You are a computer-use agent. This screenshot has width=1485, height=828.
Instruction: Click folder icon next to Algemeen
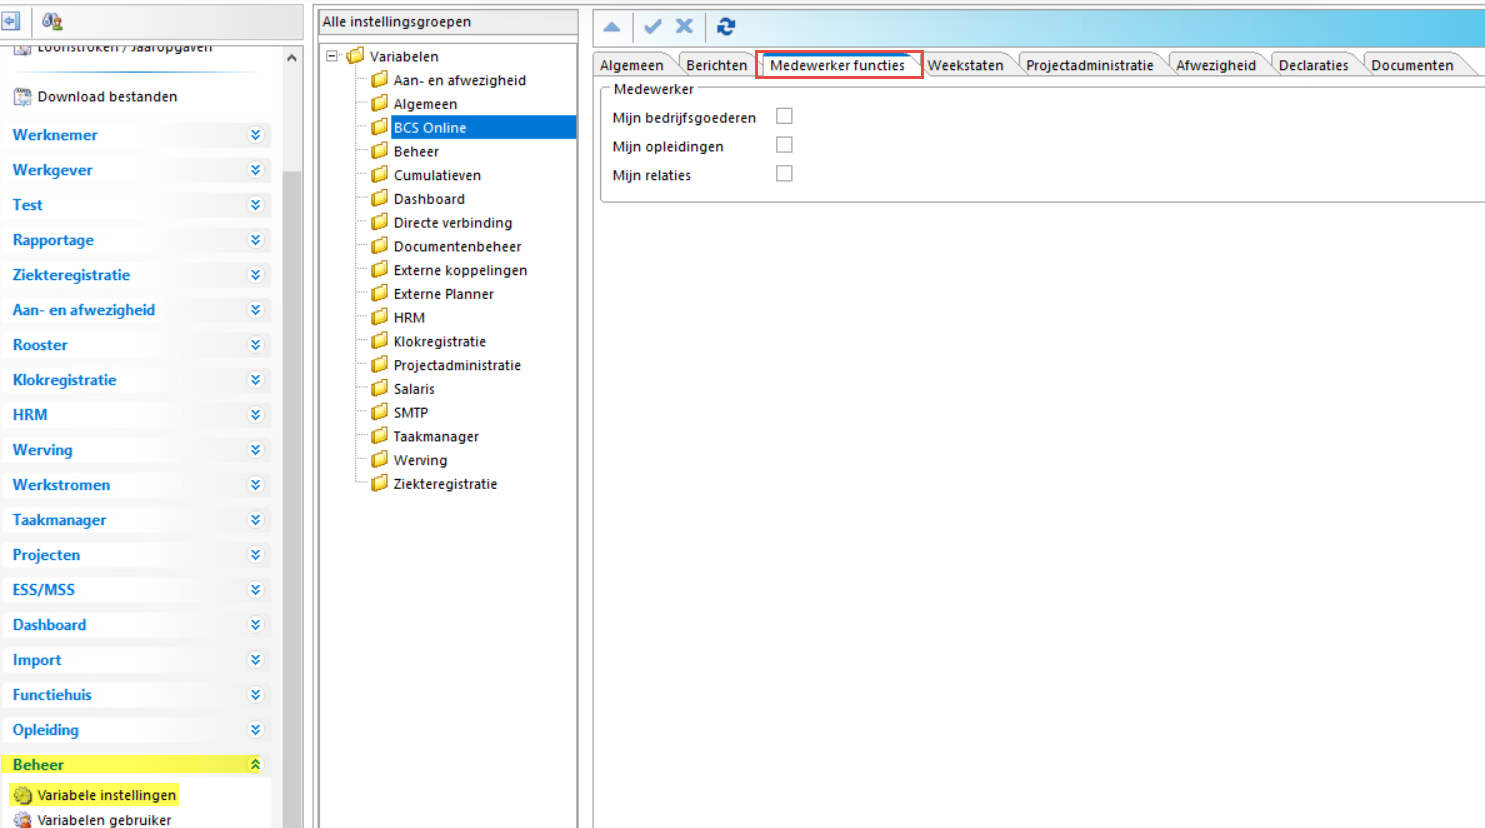click(x=379, y=103)
